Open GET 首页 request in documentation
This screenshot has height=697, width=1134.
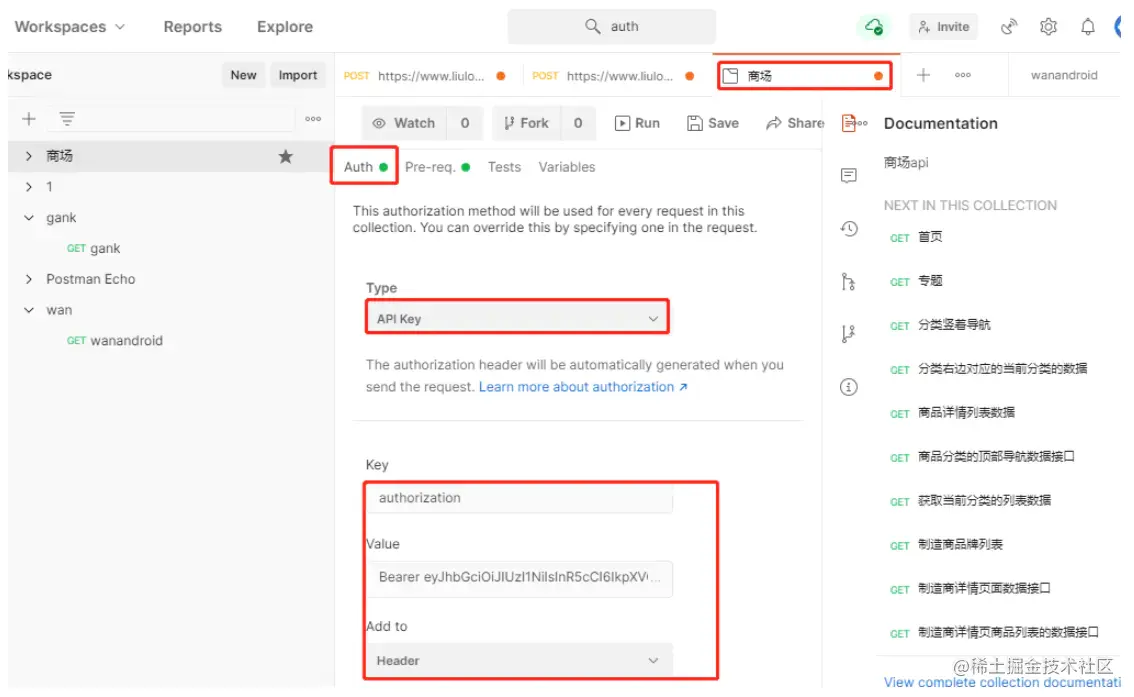click(x=916, y=237)
